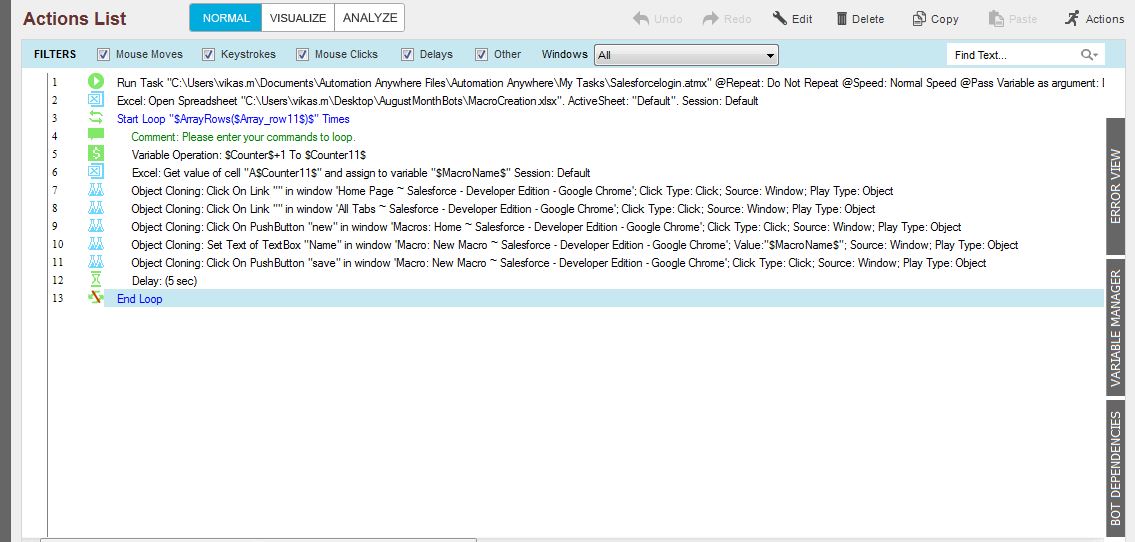
Task: Switch to the ANALYZE view tab
Action: [370, 18]
